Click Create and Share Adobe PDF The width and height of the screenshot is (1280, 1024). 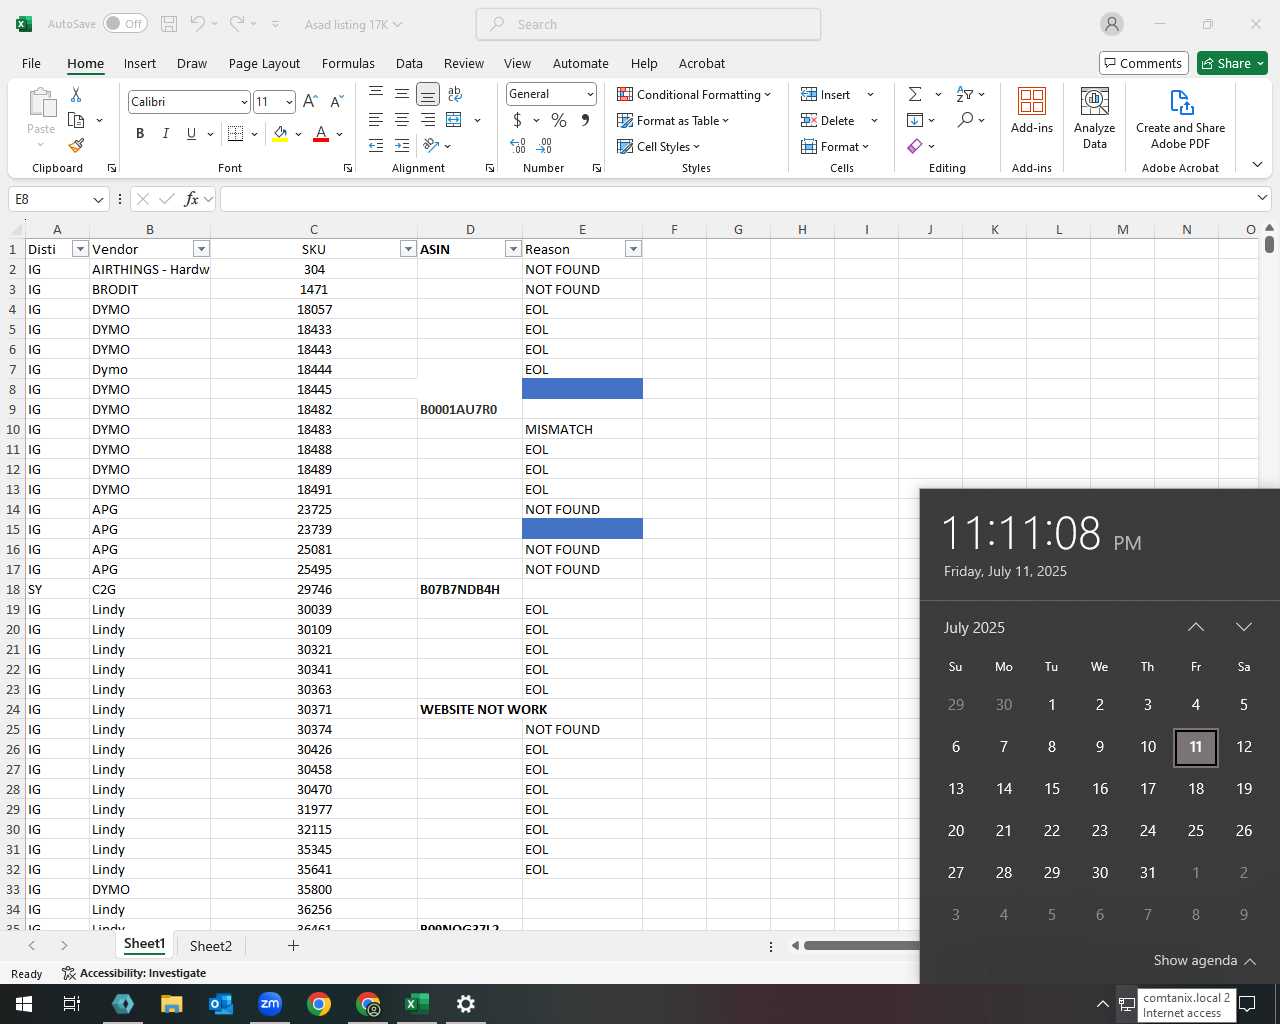pyautogui.click(x=1181, y=118)
